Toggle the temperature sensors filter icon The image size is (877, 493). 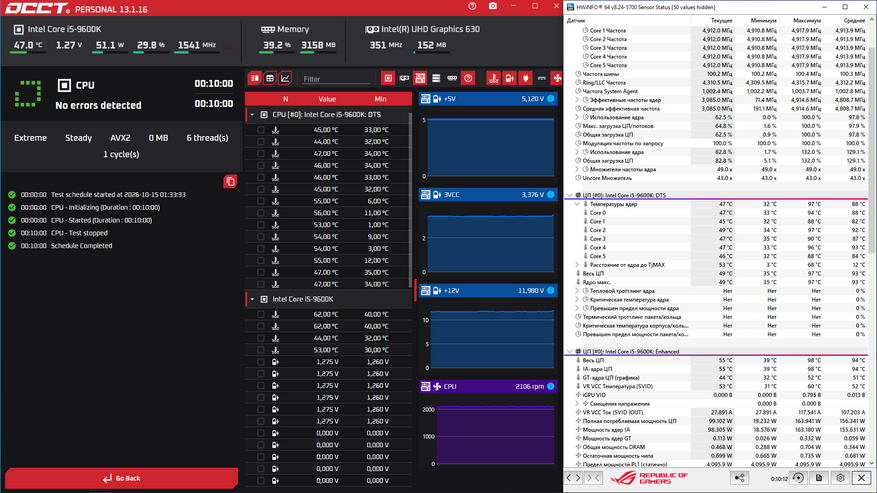(493, 78)
